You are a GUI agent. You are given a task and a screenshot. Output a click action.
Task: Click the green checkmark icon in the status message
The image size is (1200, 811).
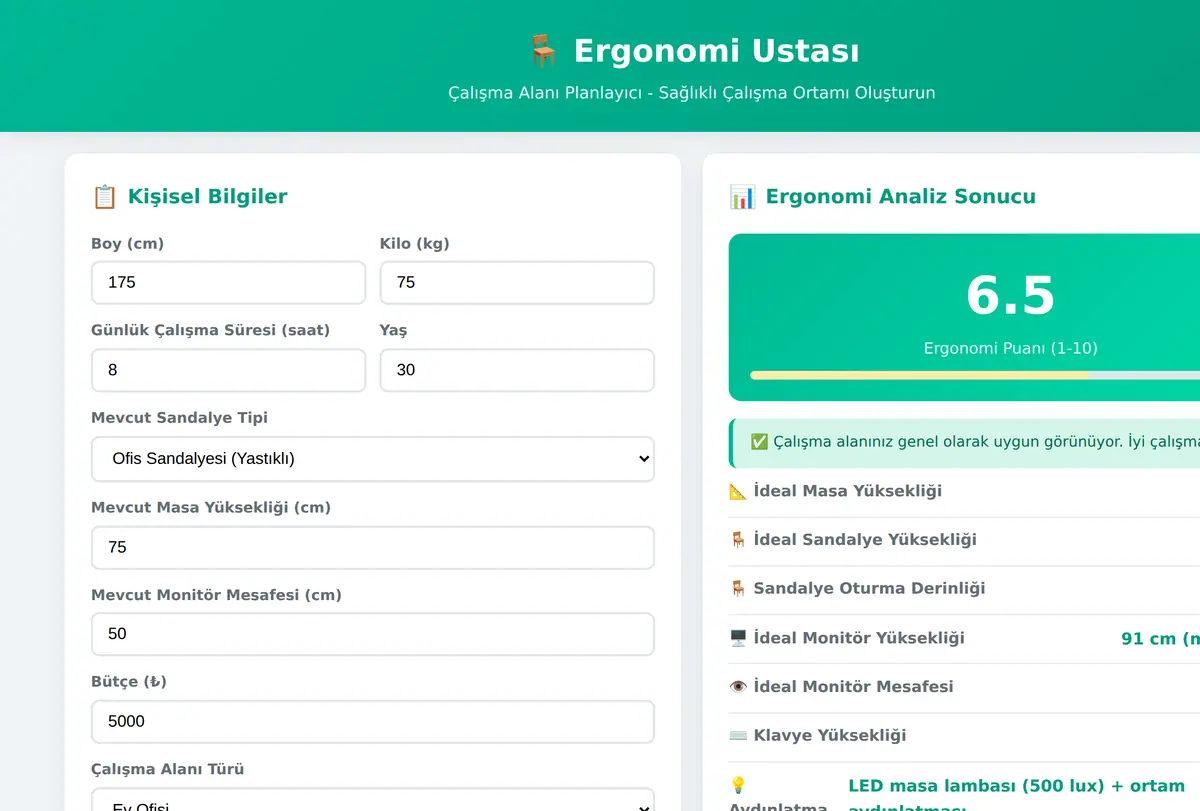(x=759, y=442)
